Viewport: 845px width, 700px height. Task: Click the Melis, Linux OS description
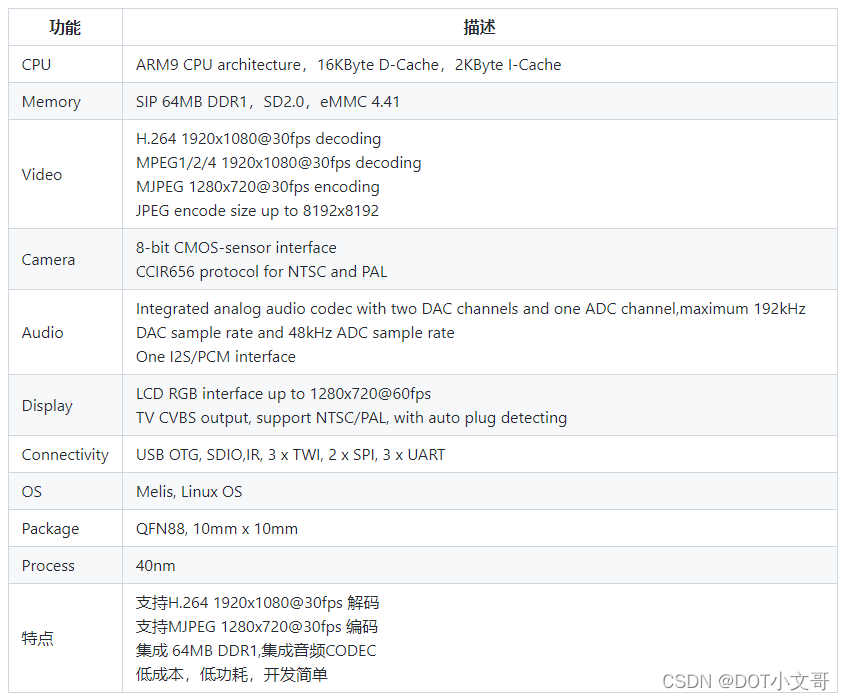coord(189,492)
